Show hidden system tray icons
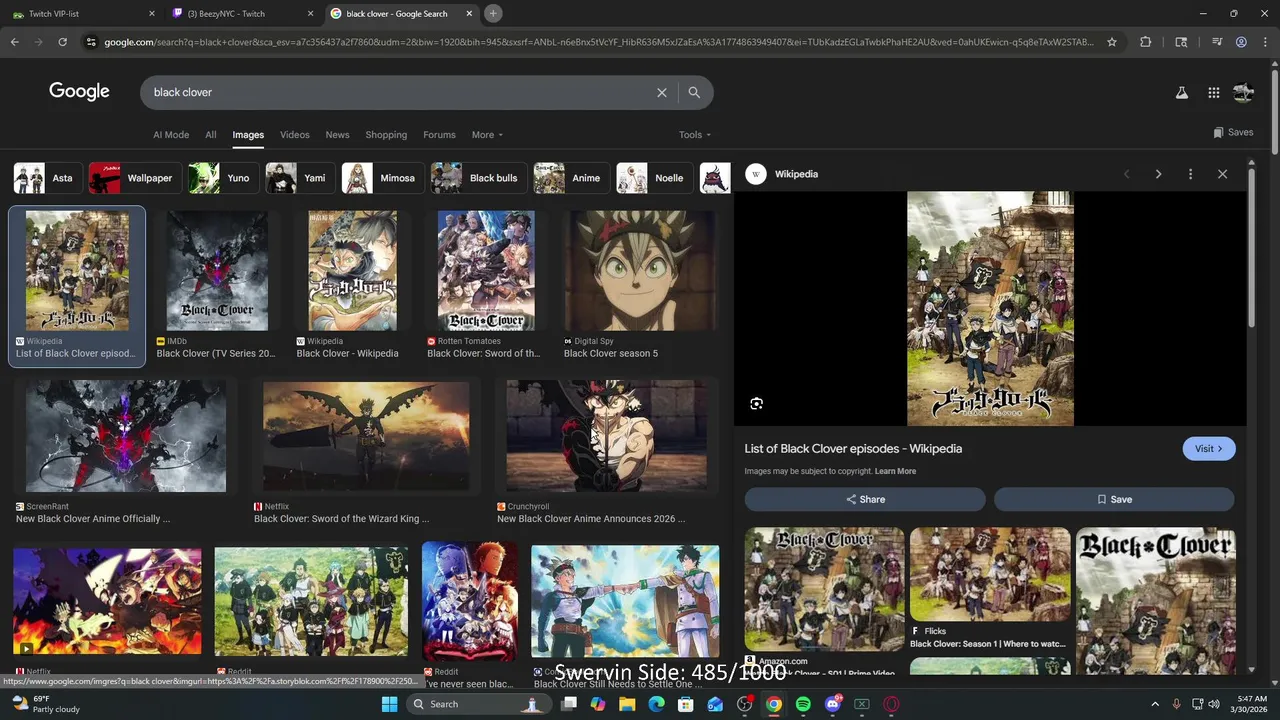1280x720 pixels. click(1155, 704)
